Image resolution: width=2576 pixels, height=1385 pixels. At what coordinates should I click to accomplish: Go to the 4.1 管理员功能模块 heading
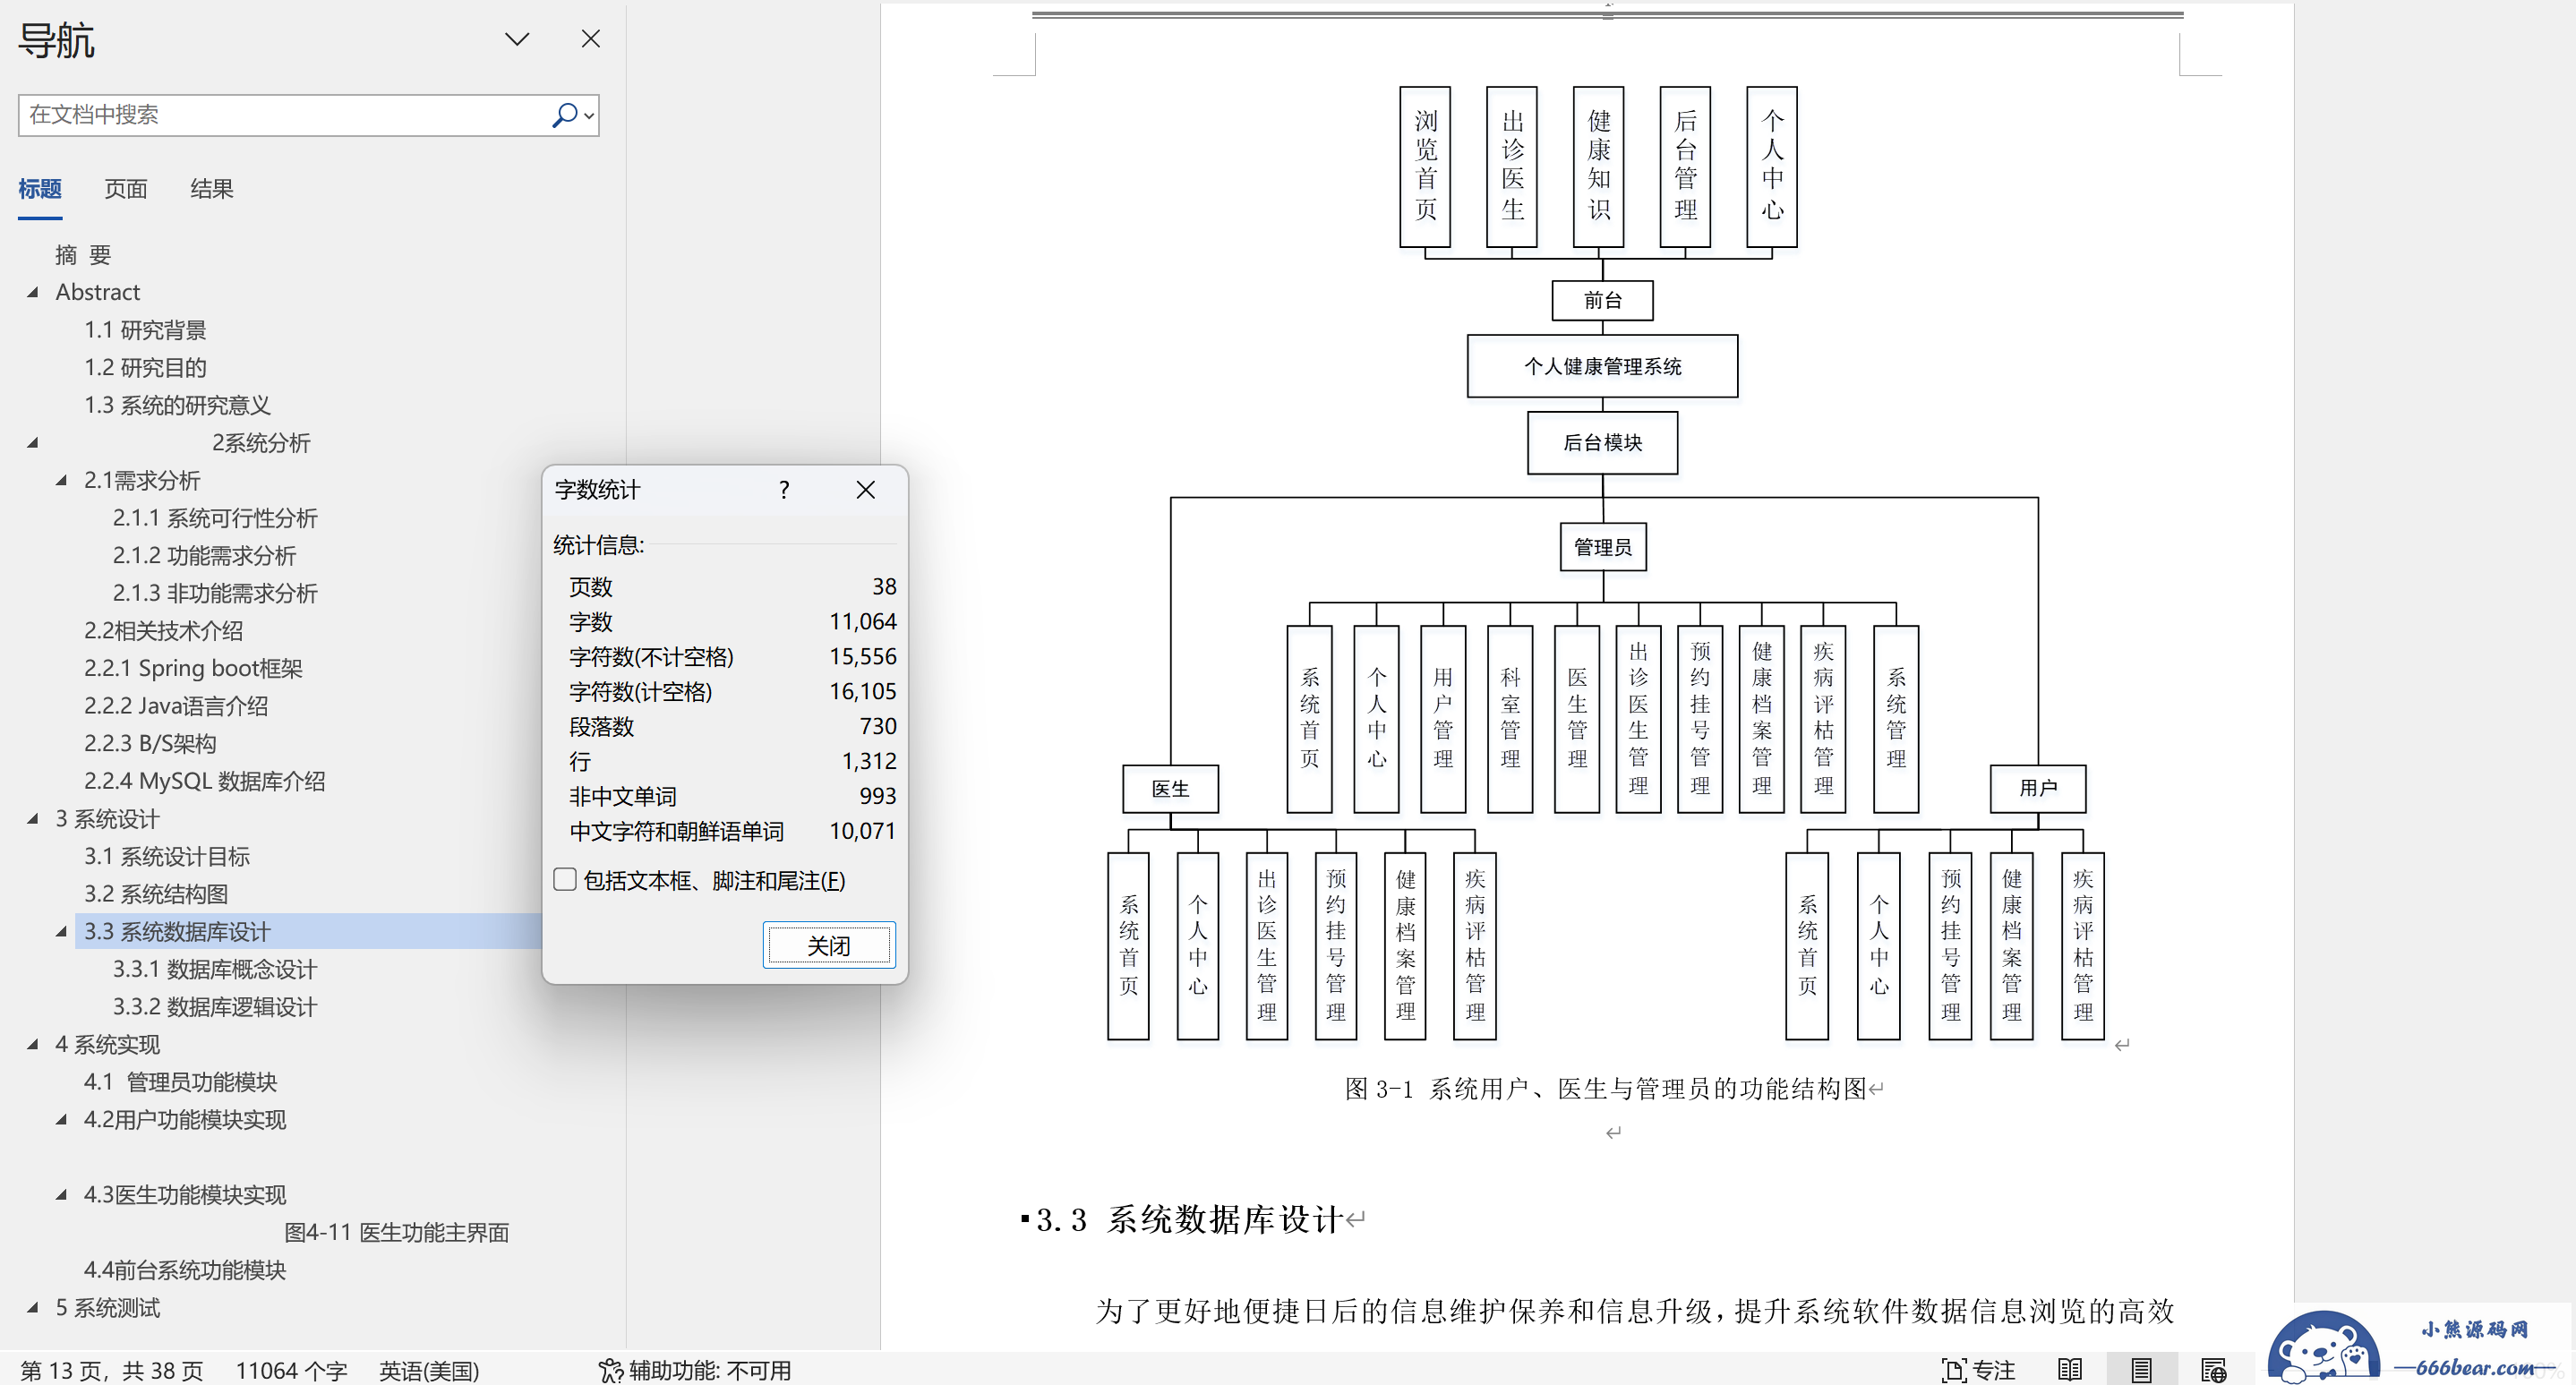(180, 1082)
